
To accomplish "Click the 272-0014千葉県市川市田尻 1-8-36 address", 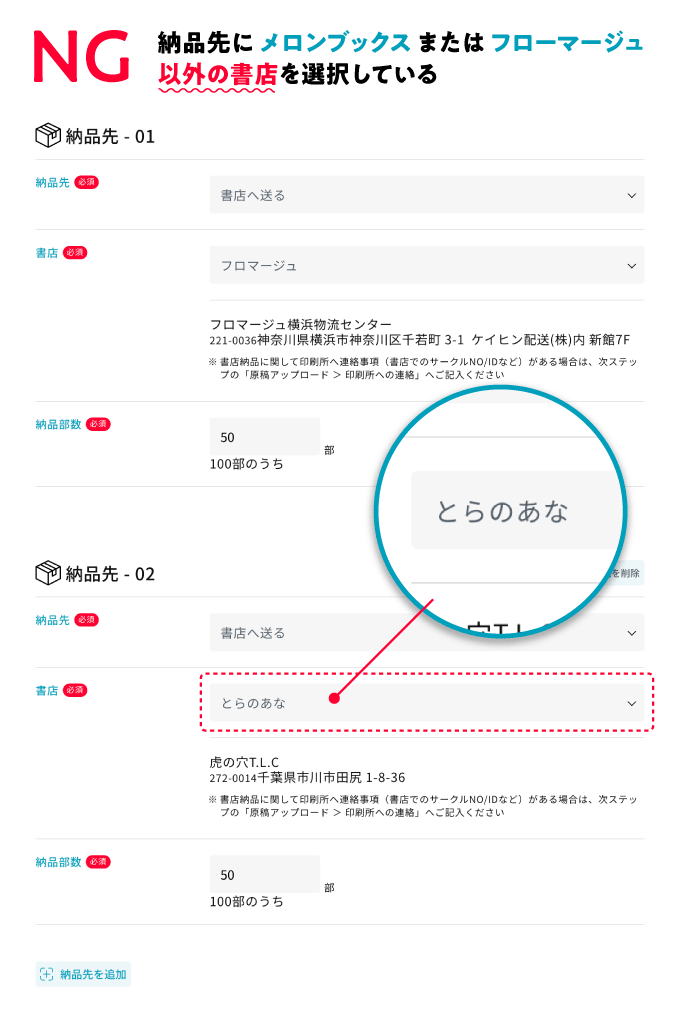I will pos(307,777).
